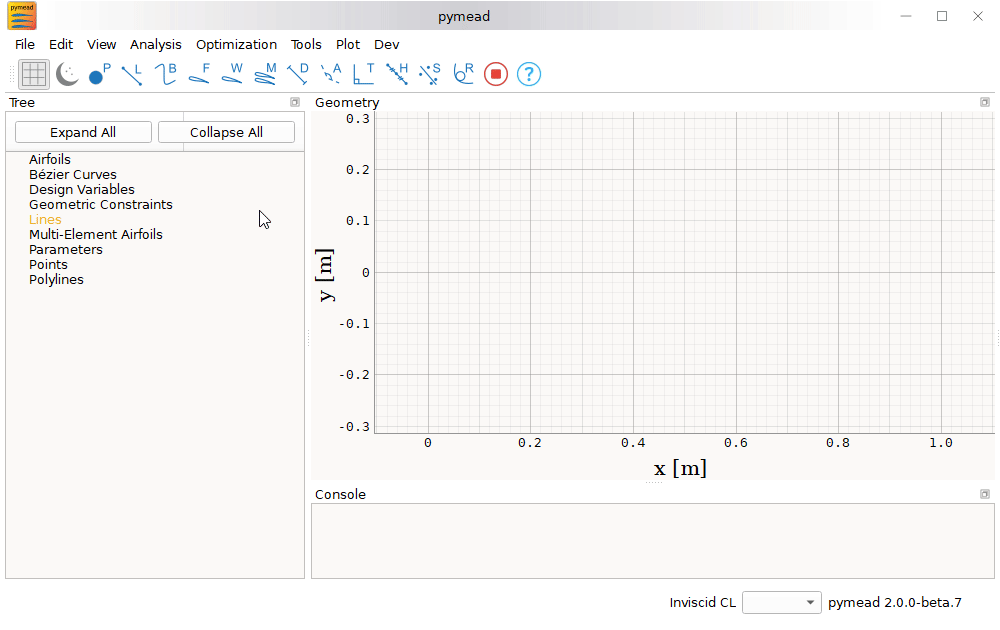
Task: Open the Optimization menu
Action: click(236, 44)
